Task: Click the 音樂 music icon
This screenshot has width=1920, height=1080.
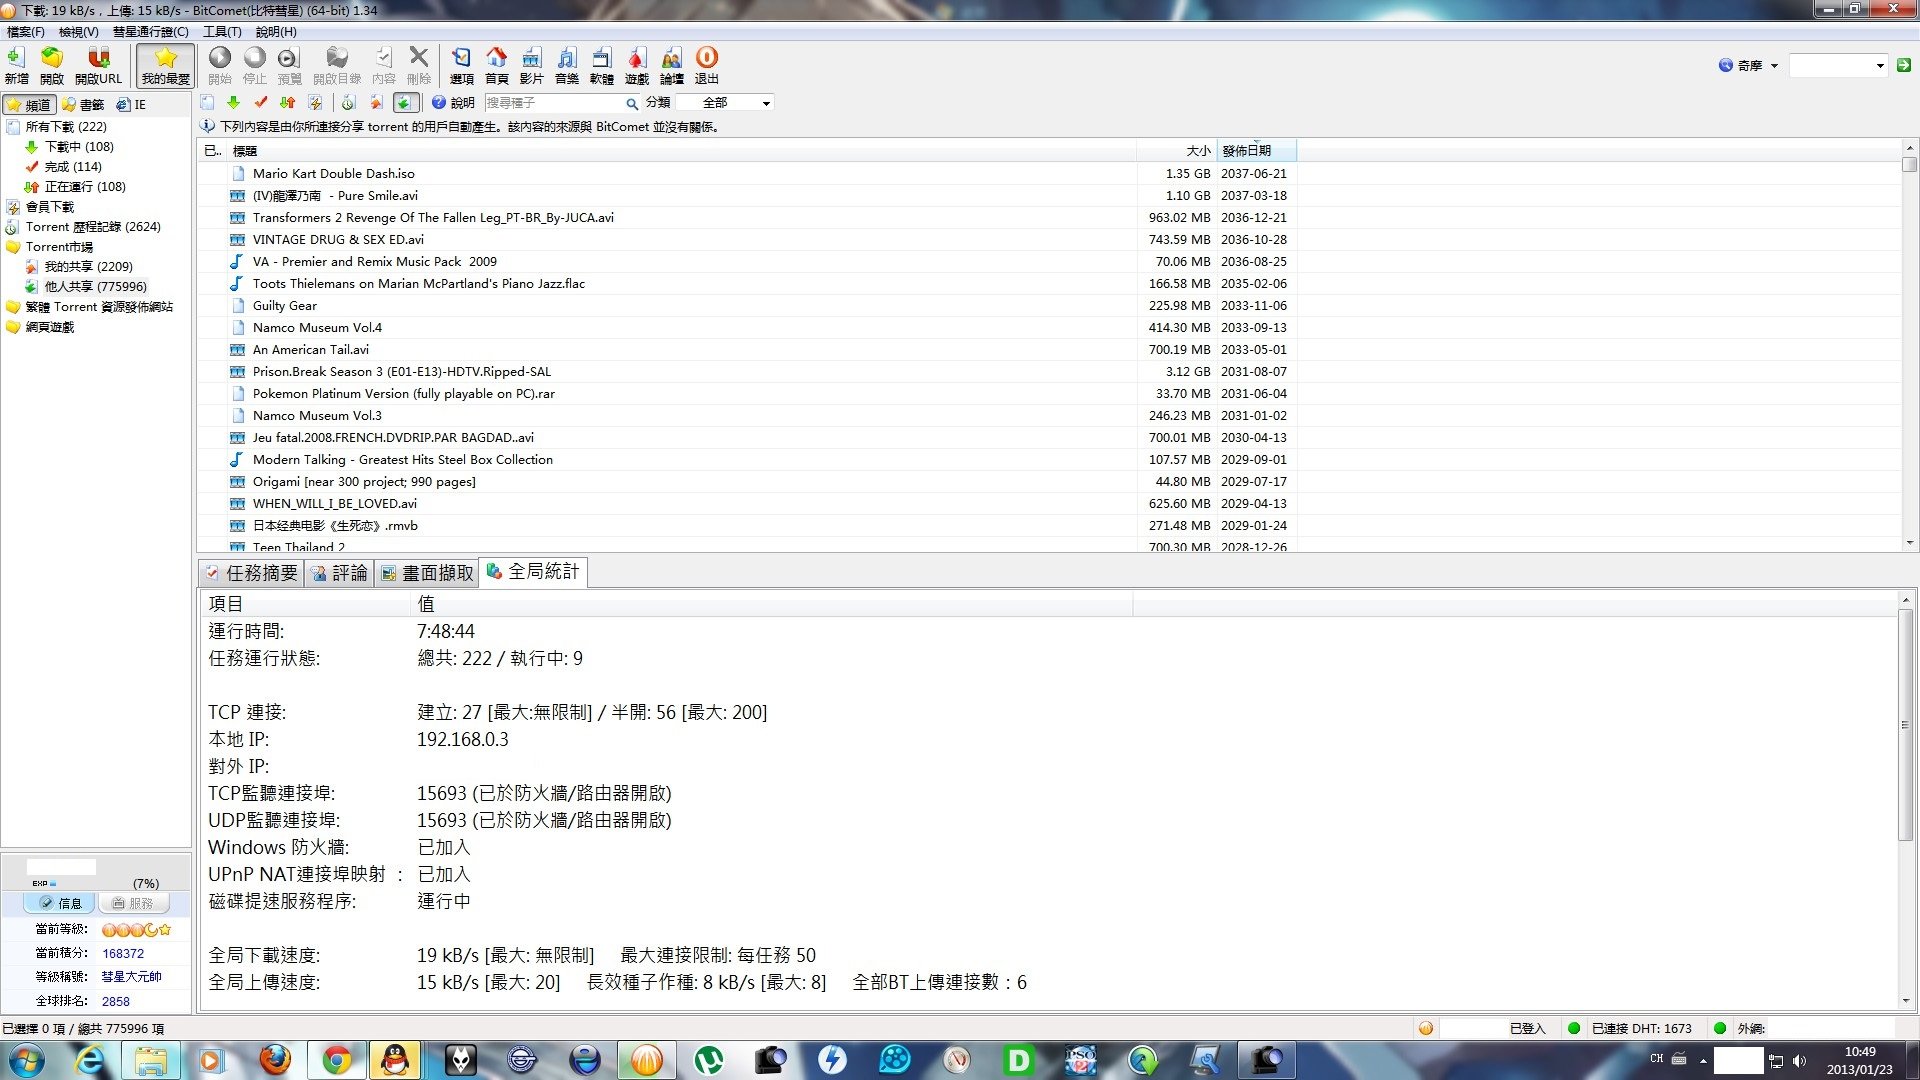Action: (x=566, y=65)
